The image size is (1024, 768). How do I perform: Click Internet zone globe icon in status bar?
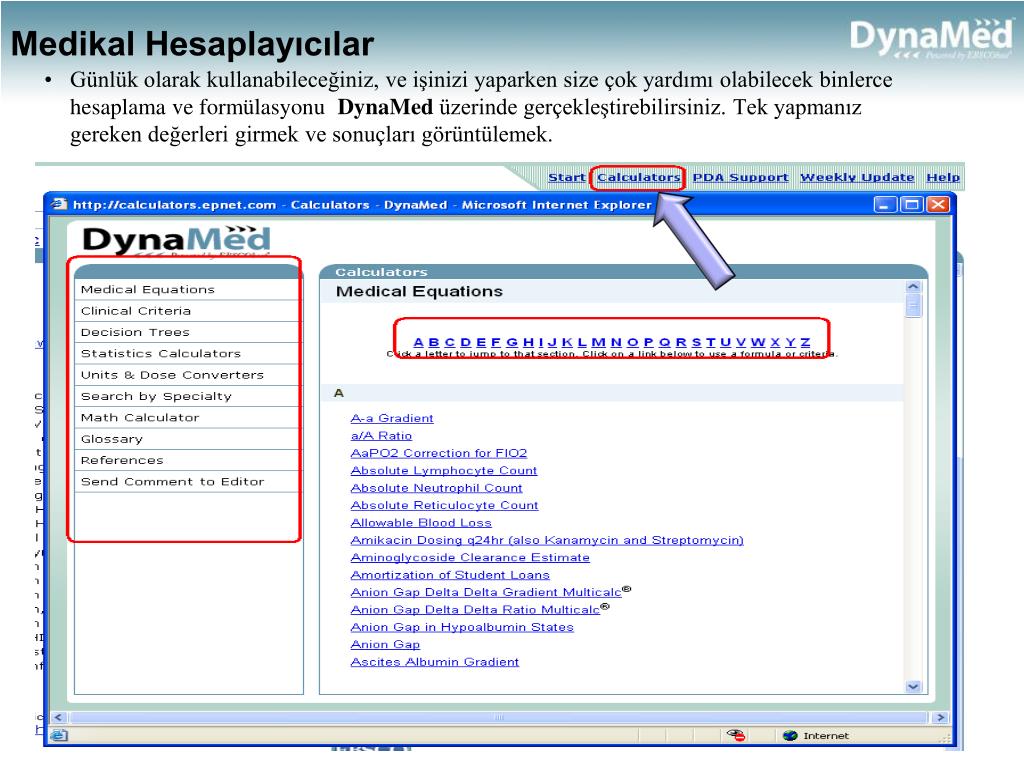[790, 736]
